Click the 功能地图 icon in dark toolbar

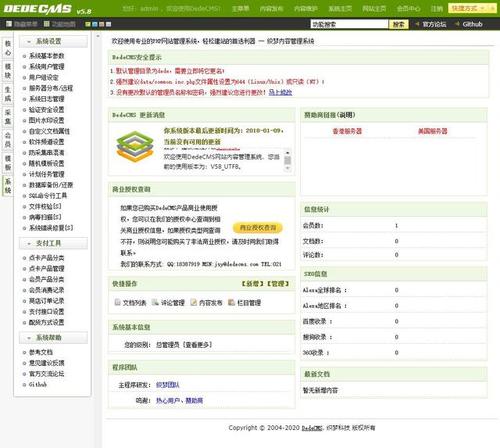pyautogui.click(x=47, y=24)
